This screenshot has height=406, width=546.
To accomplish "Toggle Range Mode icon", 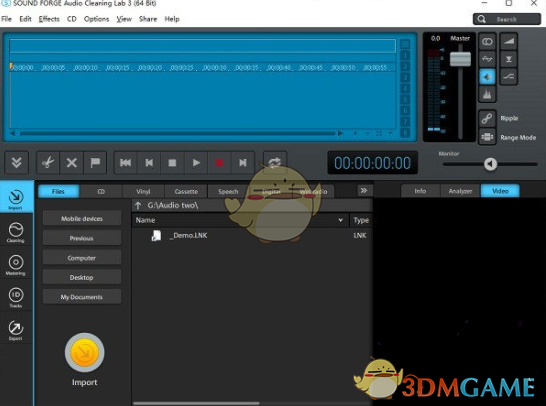I will 487,137.
